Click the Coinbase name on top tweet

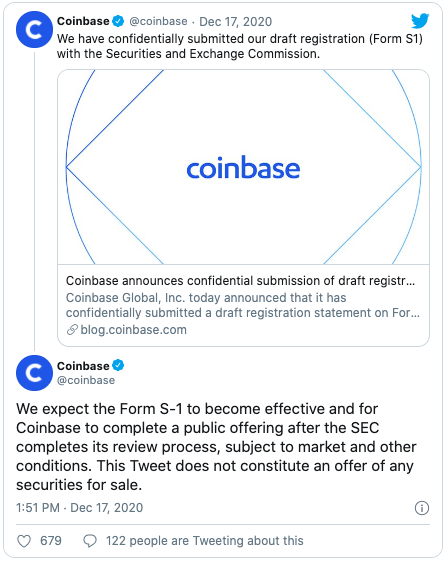(x=83, y=21)
